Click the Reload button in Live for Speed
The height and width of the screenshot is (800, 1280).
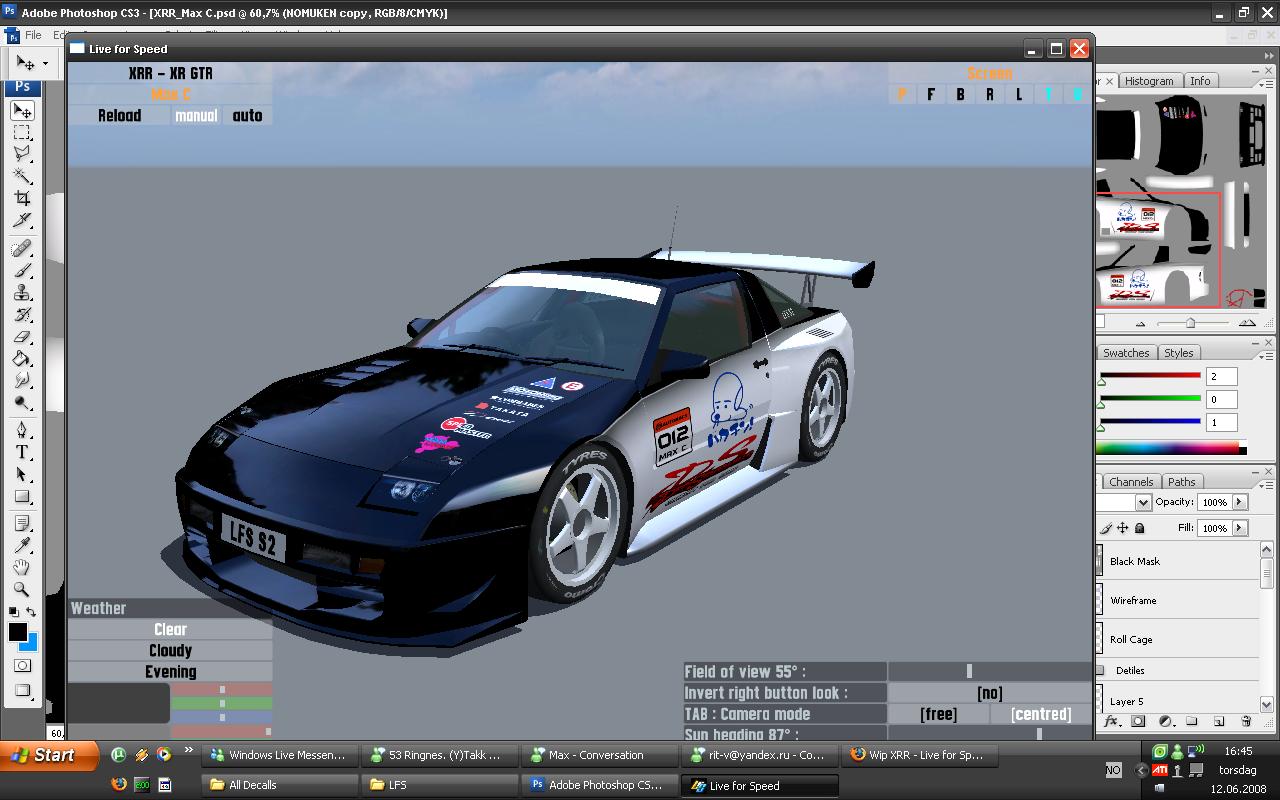pyautogui.click(x=119, y=116)
